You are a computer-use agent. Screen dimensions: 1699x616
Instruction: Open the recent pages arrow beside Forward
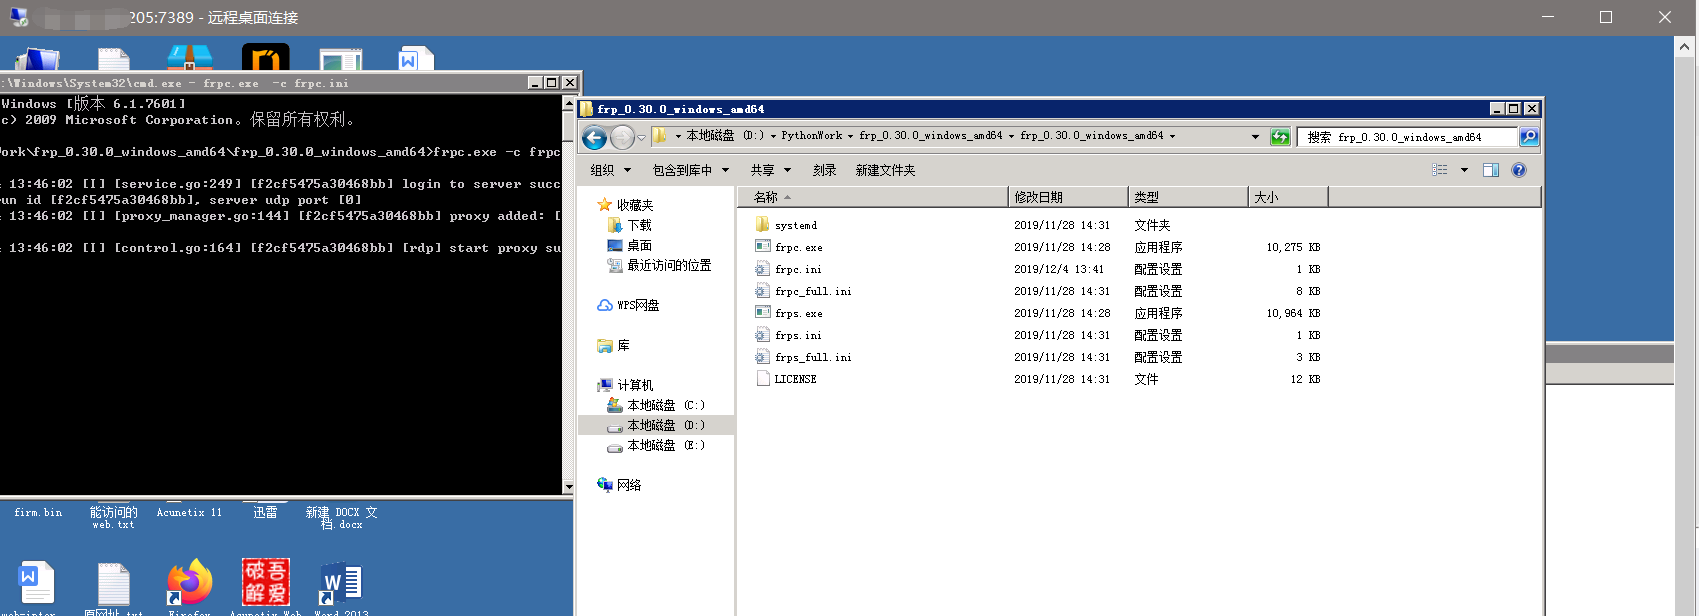[x=641, y=138]
